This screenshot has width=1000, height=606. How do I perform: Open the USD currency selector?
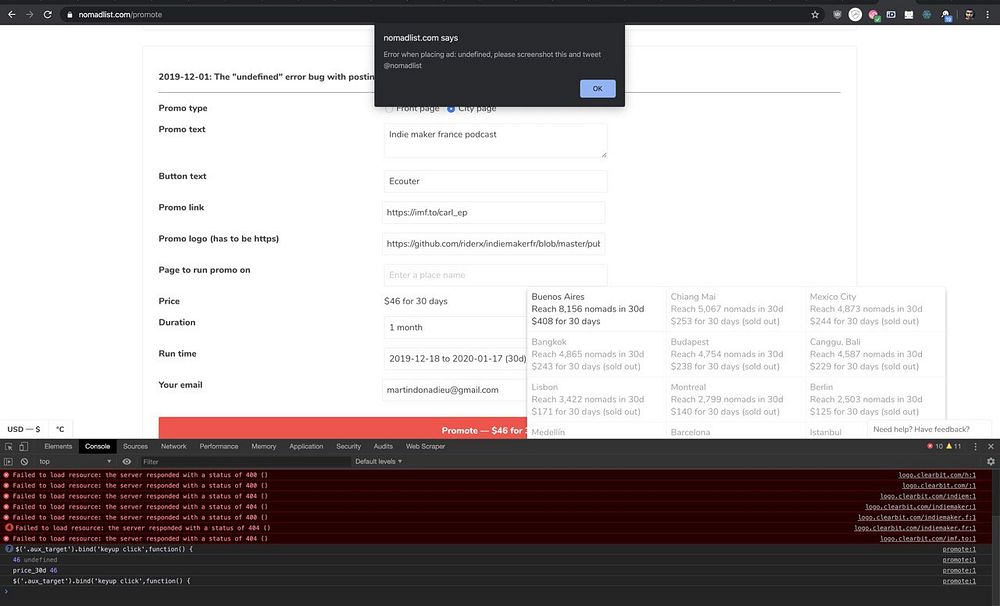pos(24,429)
